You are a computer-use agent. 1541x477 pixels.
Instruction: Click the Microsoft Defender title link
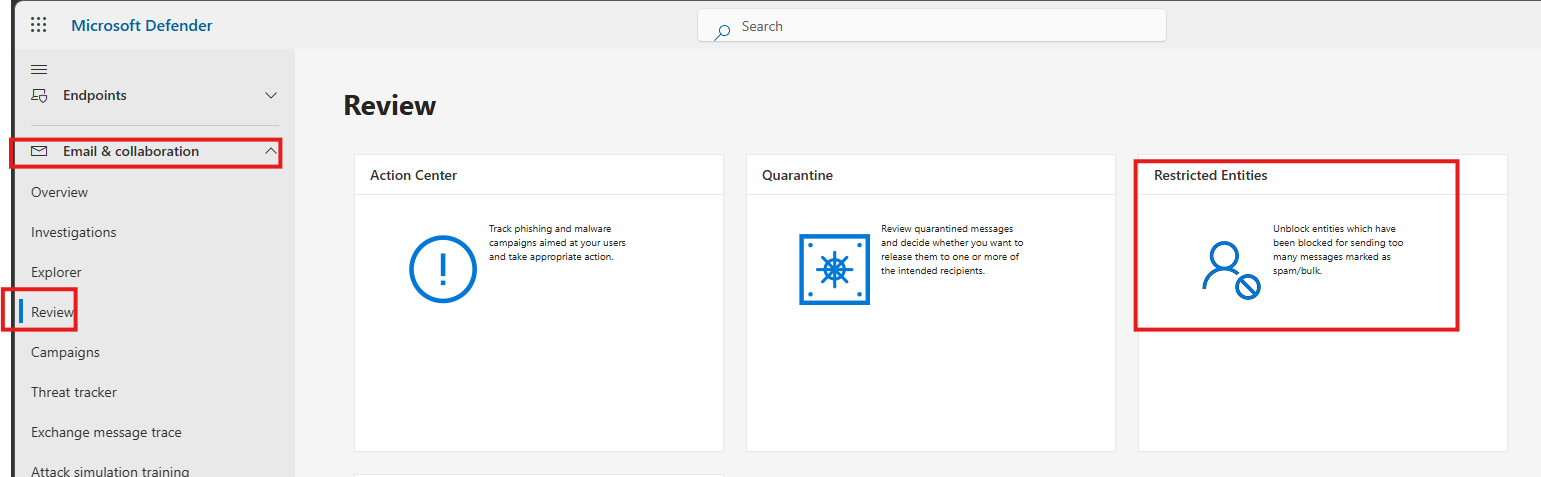142,25
